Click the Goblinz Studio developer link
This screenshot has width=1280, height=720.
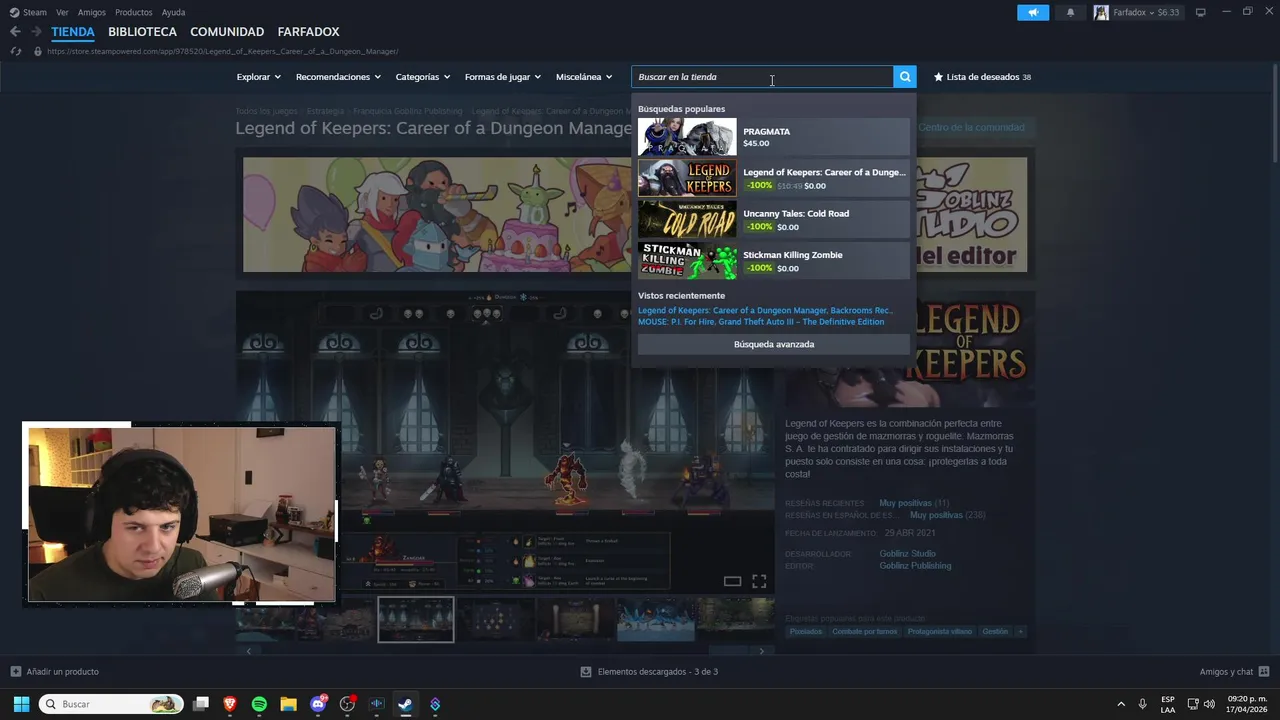907,554
